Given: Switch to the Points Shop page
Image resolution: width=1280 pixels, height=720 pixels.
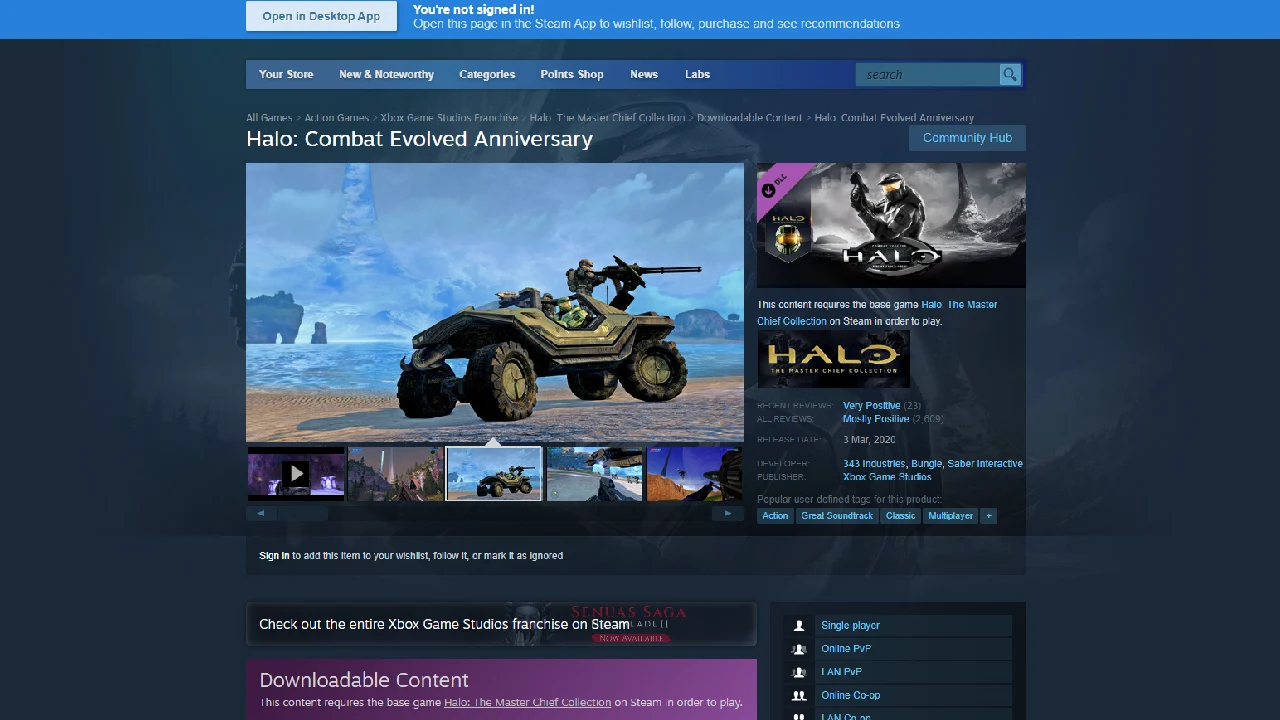Looking at the screenshot, I should [571, 74].
